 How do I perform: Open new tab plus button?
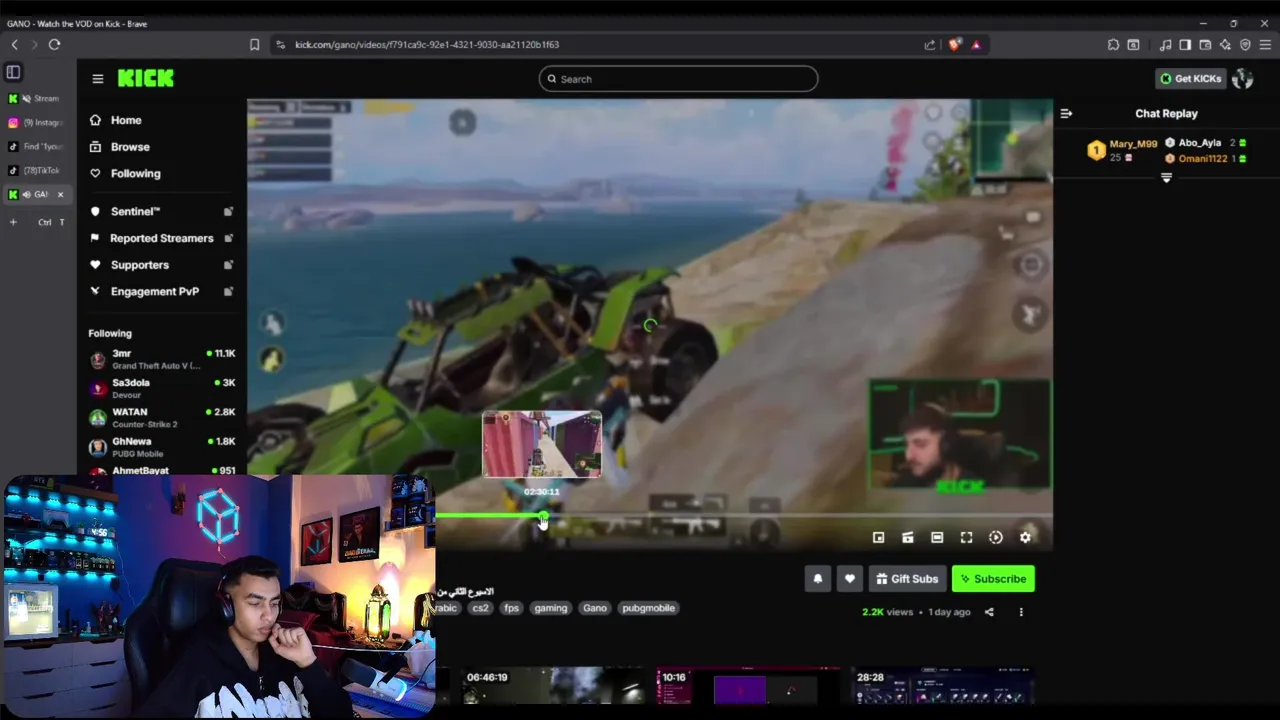coord(14,222)
